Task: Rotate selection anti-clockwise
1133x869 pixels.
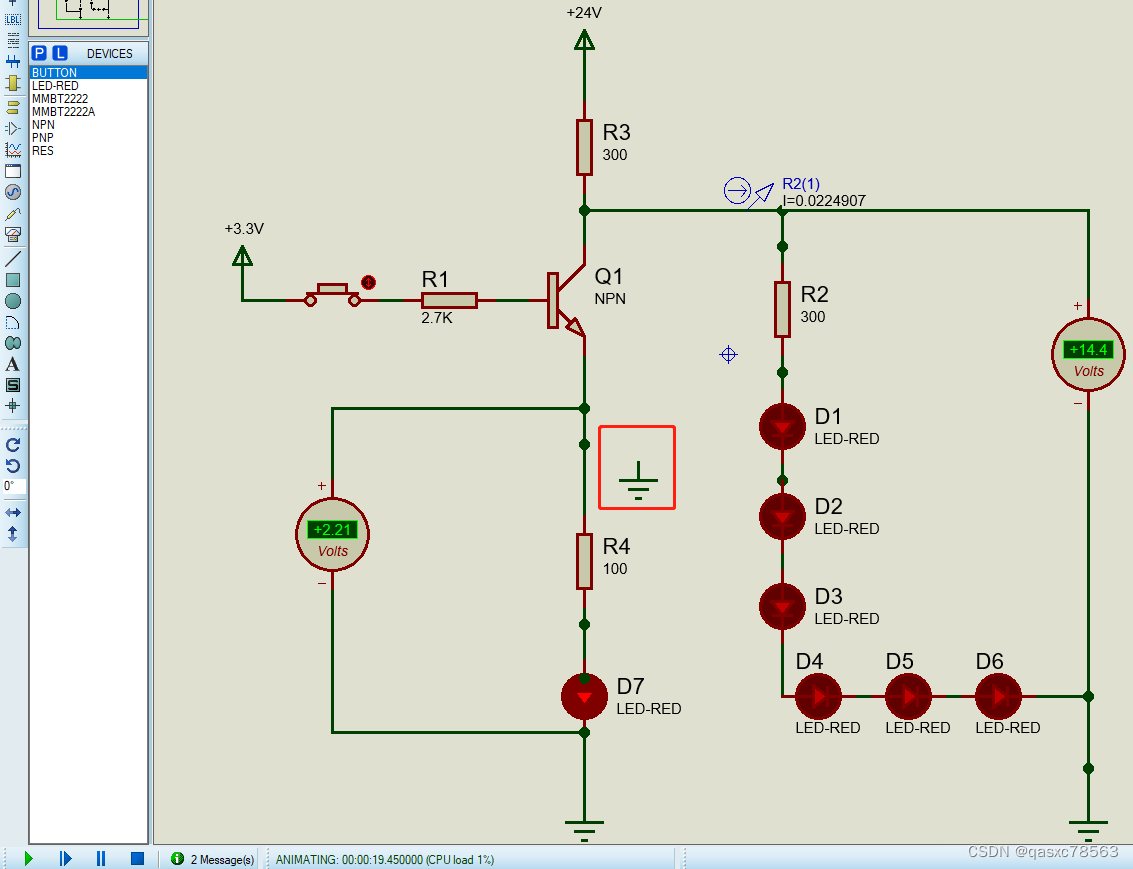Action: point(13,466)
